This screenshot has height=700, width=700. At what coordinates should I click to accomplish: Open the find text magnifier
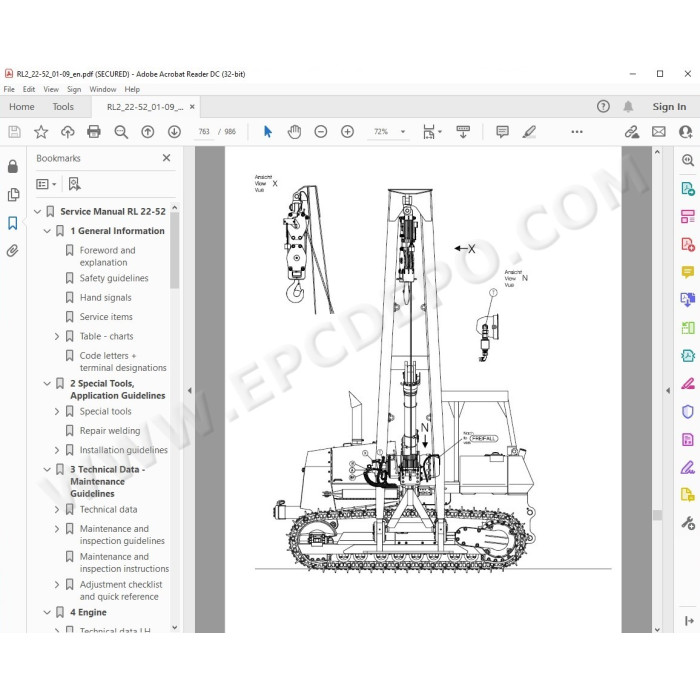click(x=121, y=132)
